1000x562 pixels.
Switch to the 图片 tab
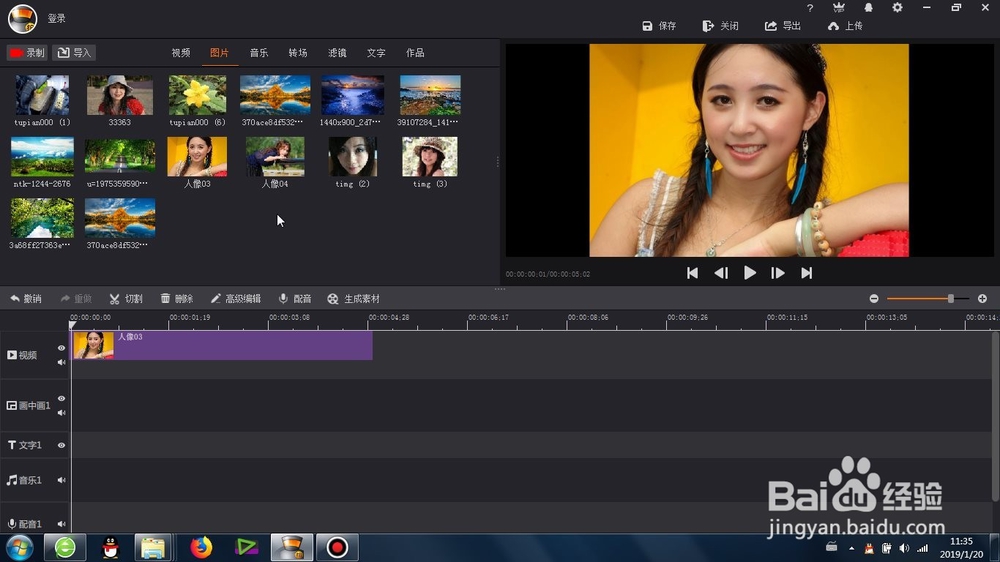[x=219, y=53]
